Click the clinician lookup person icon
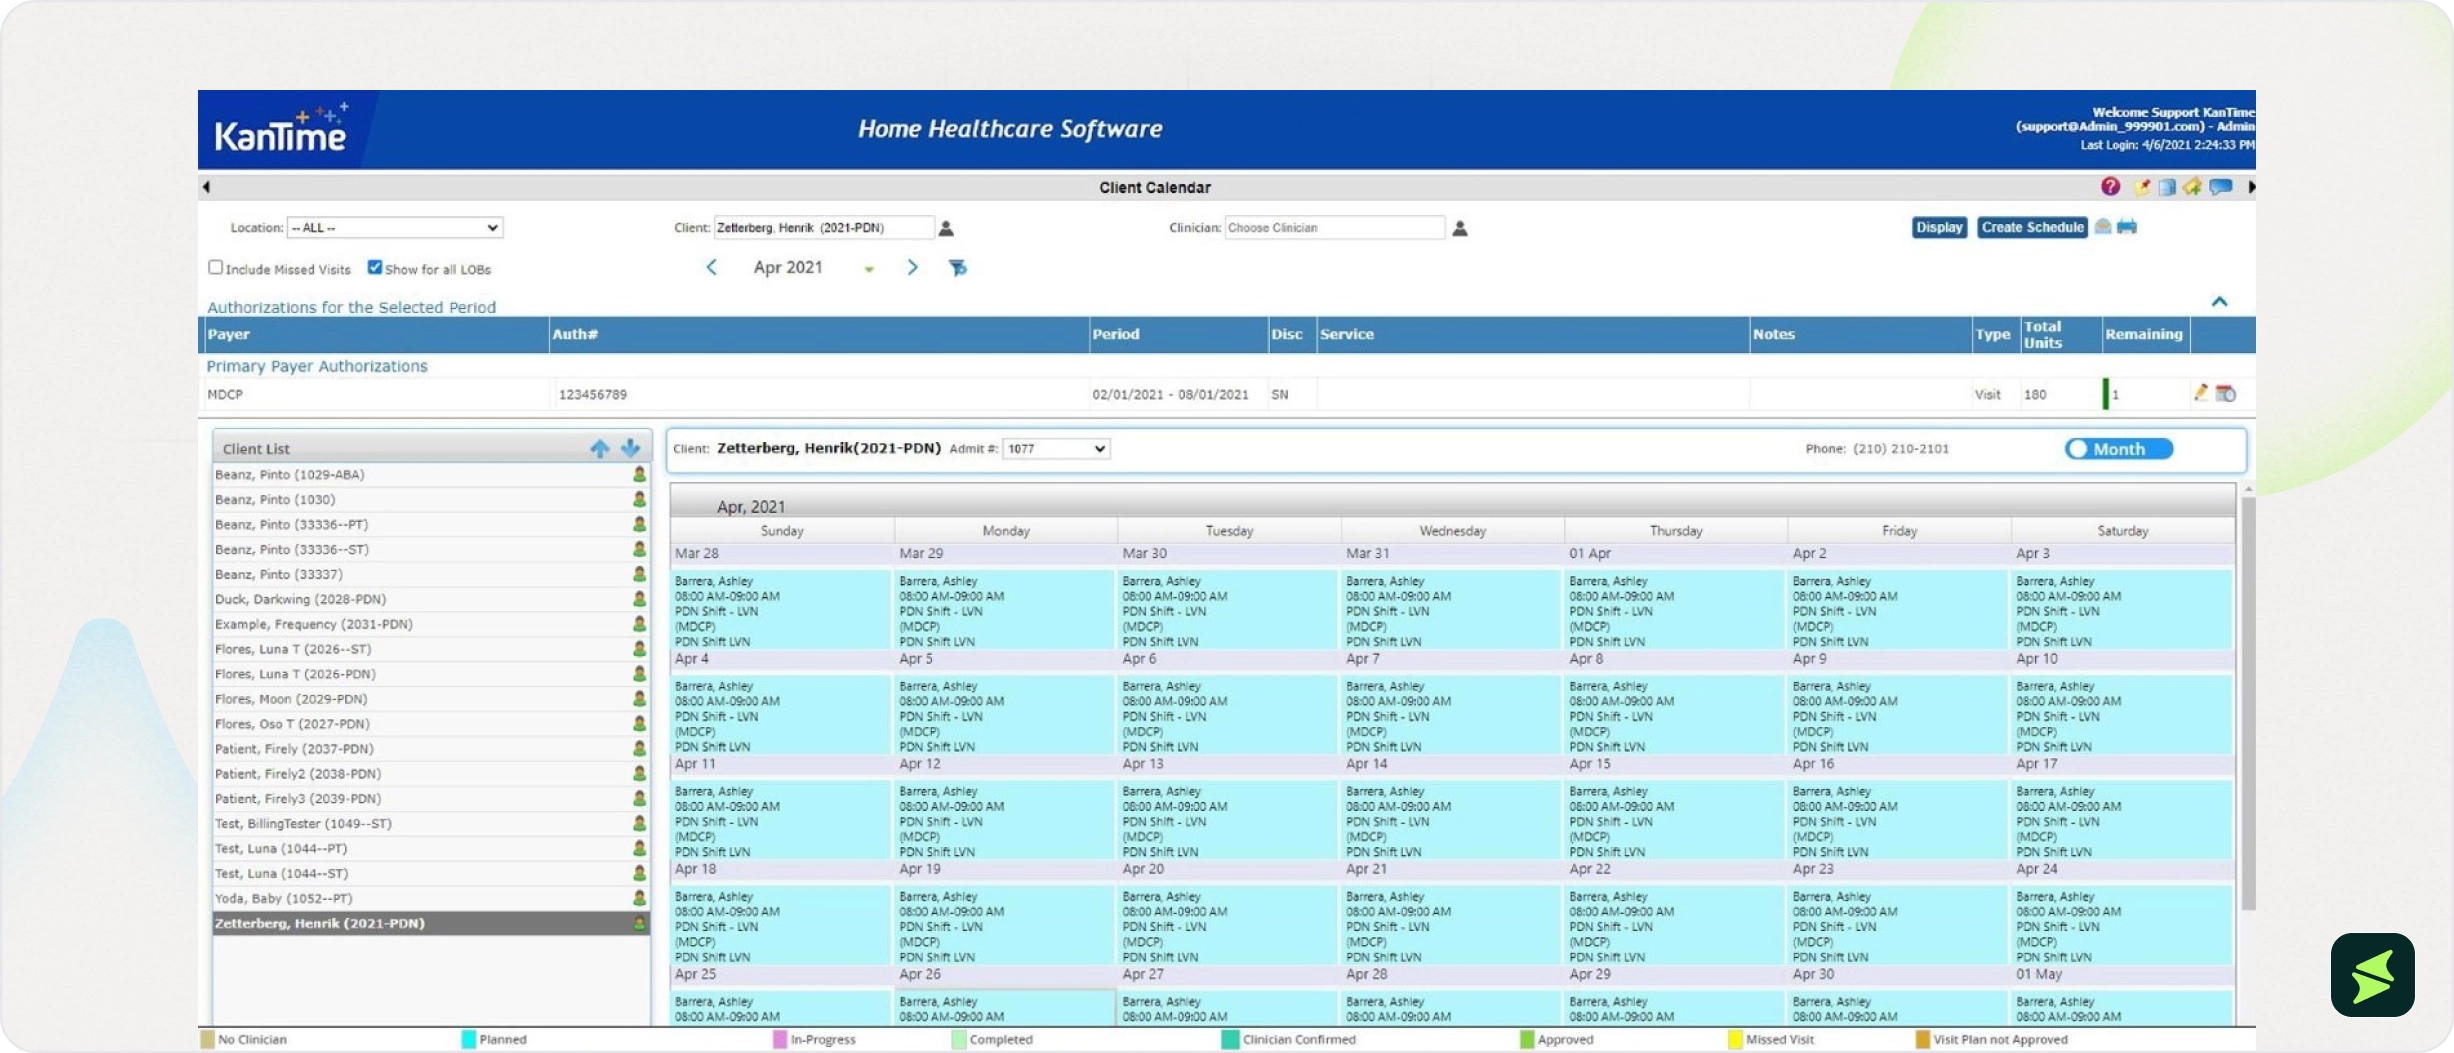This screenshot has height=1053, width=2454. click(1460, 229)
